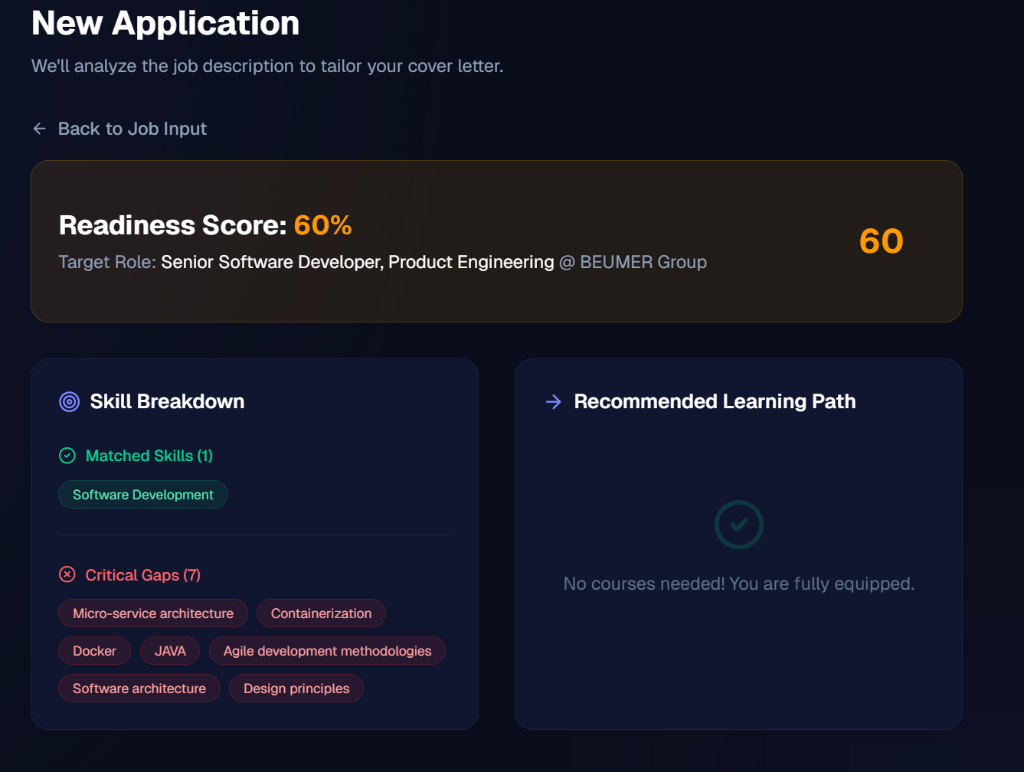Viewport: 1024px width, 772px height.
Task: Select the Software Development matched skill chip
Action: point(142,494)
